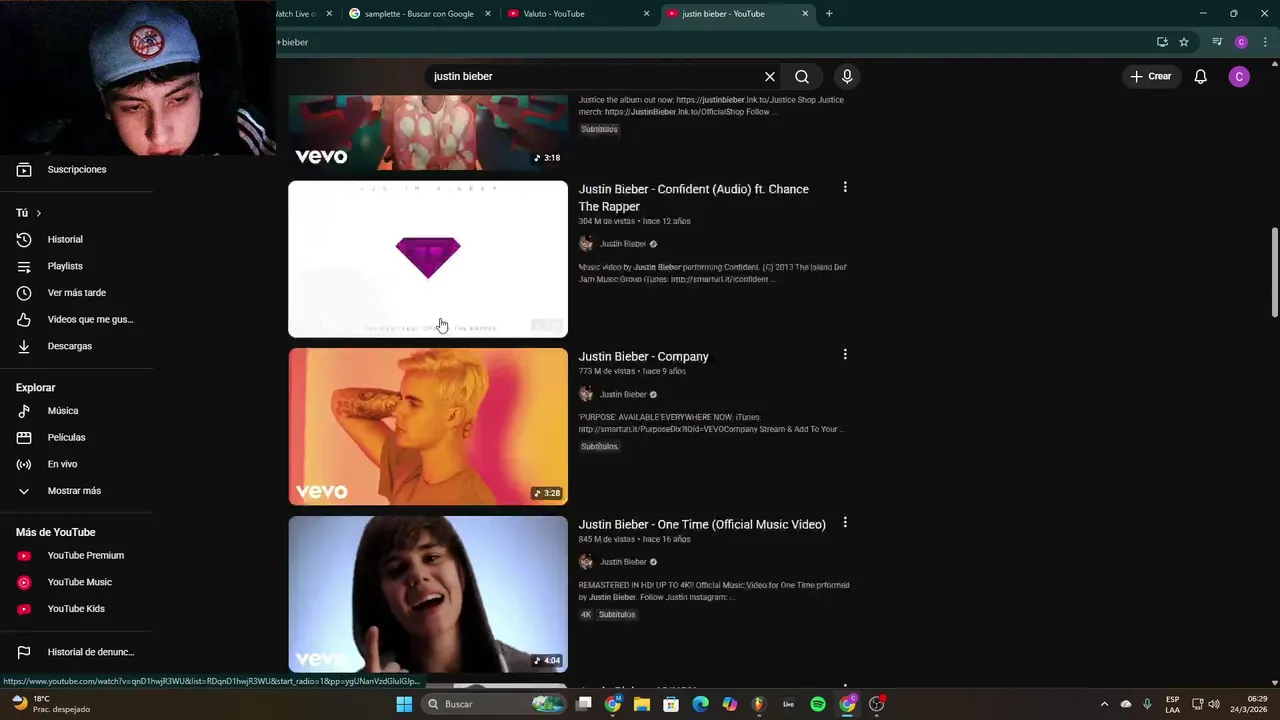Open Windows Start menu
Image resolution: width=1280 pixels, height=720 pixels.
point(404,704)
